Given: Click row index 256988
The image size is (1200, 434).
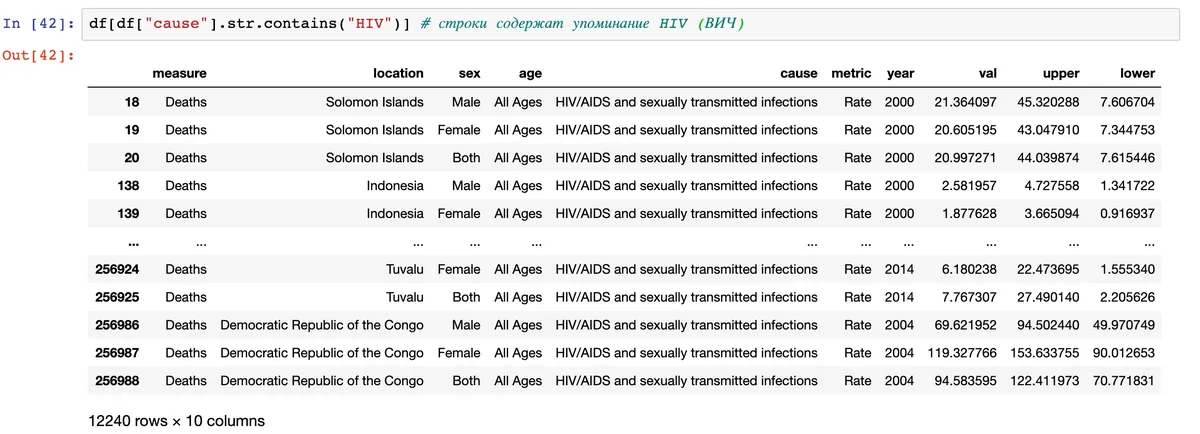Looking at the screenshot, I should pyautogui.click(x=117, y=381).
